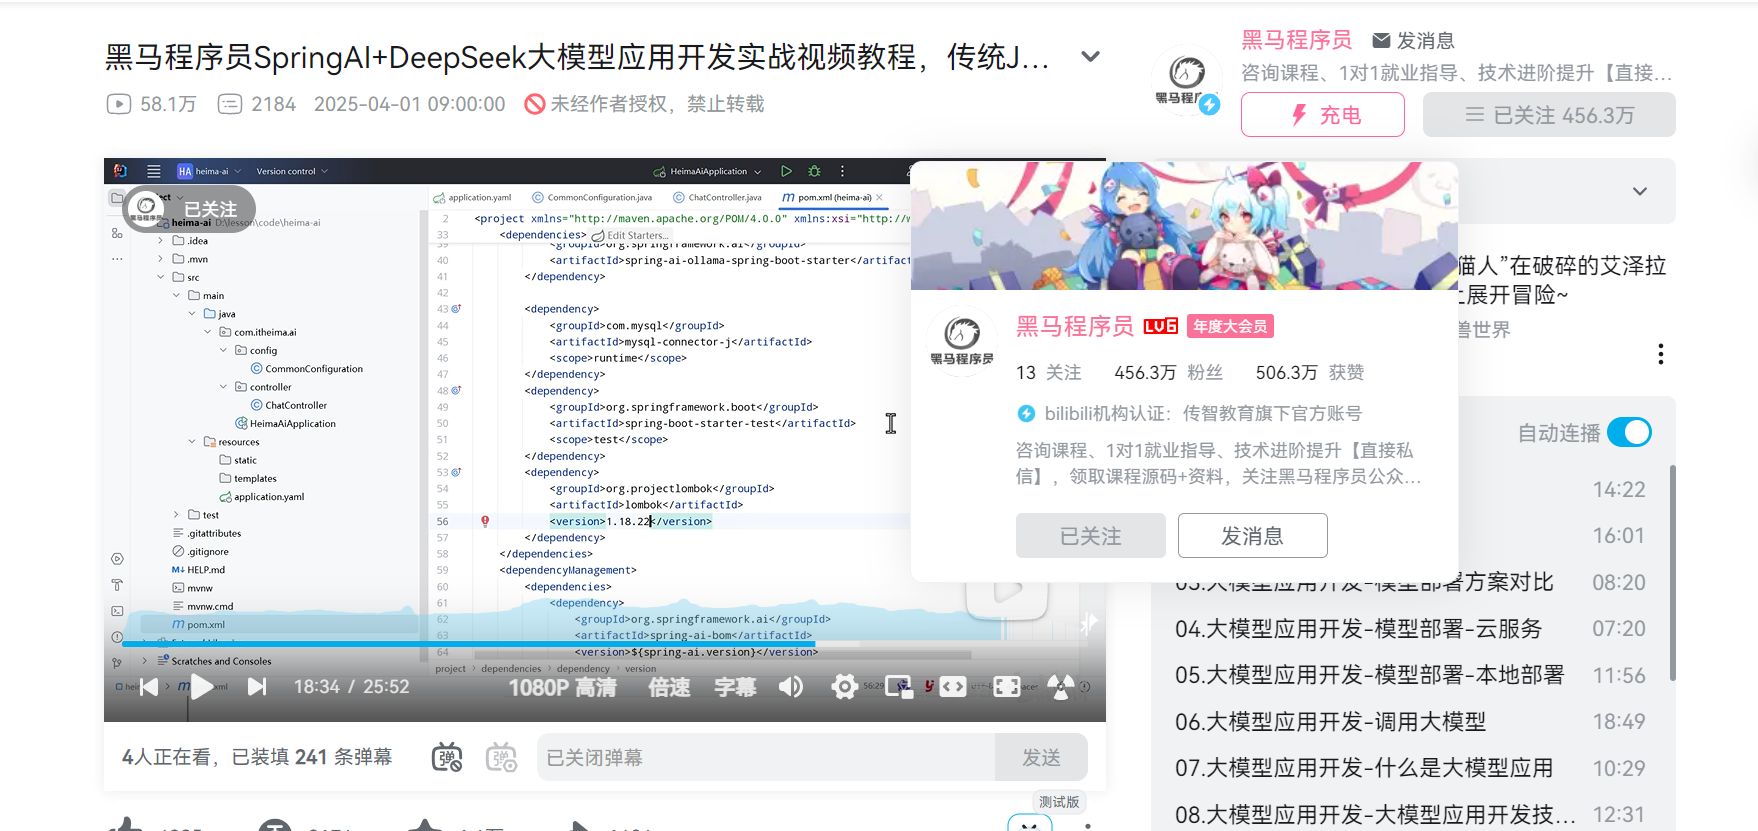Click the 测试版 beta label
Screen dimensions: 1758x831
pos(1059,802)
